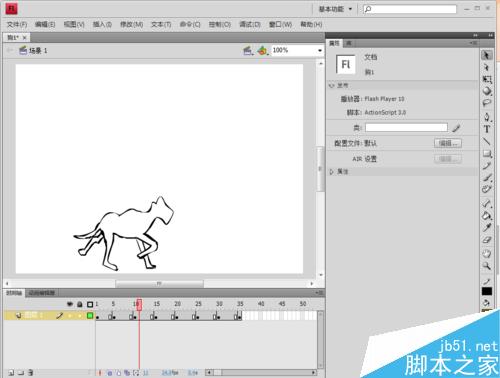The image size is (500, 378).
Task: Open the View (V) menu
Action: [74, 24]
